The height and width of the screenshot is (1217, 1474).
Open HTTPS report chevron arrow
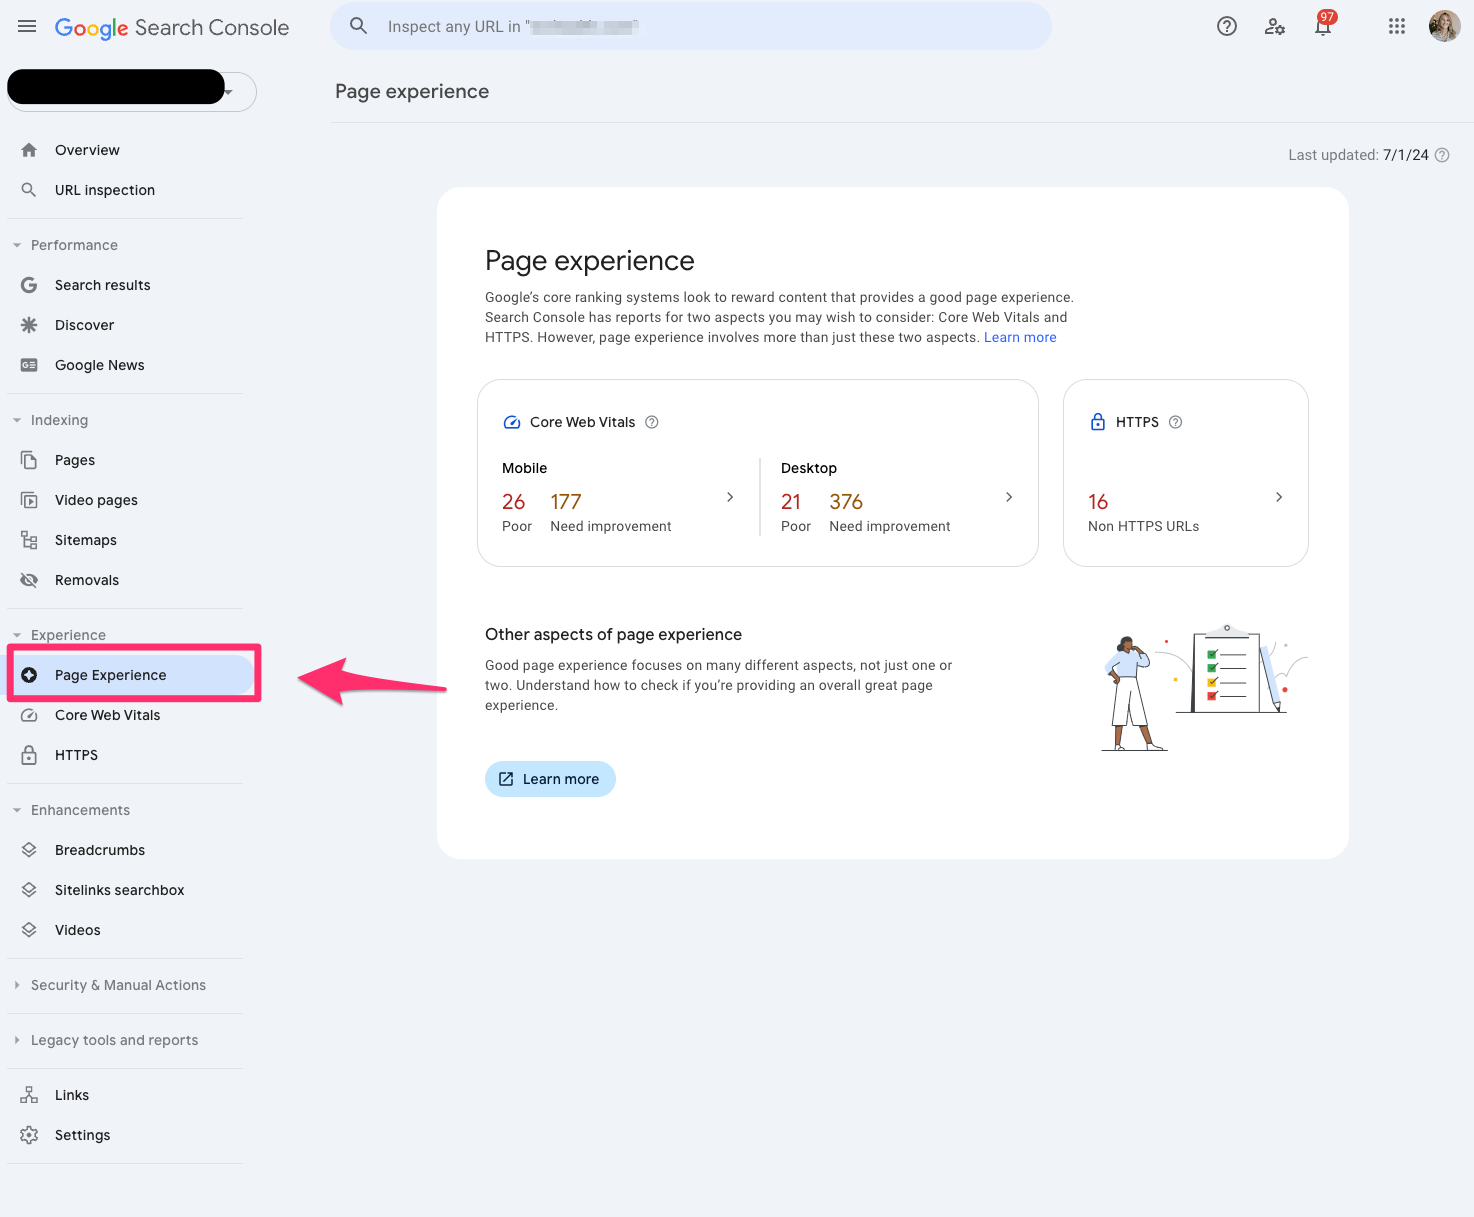point(1279,497)
